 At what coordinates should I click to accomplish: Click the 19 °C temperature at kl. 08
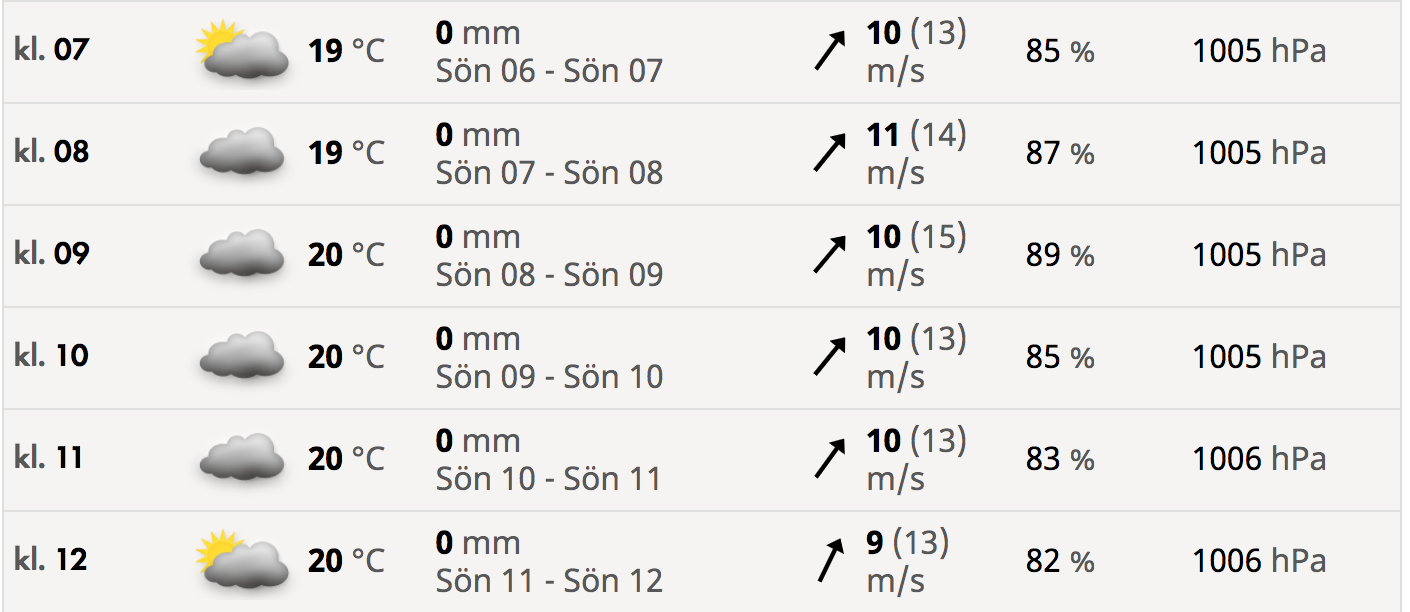pyautogui.click(x=346, y=154)
